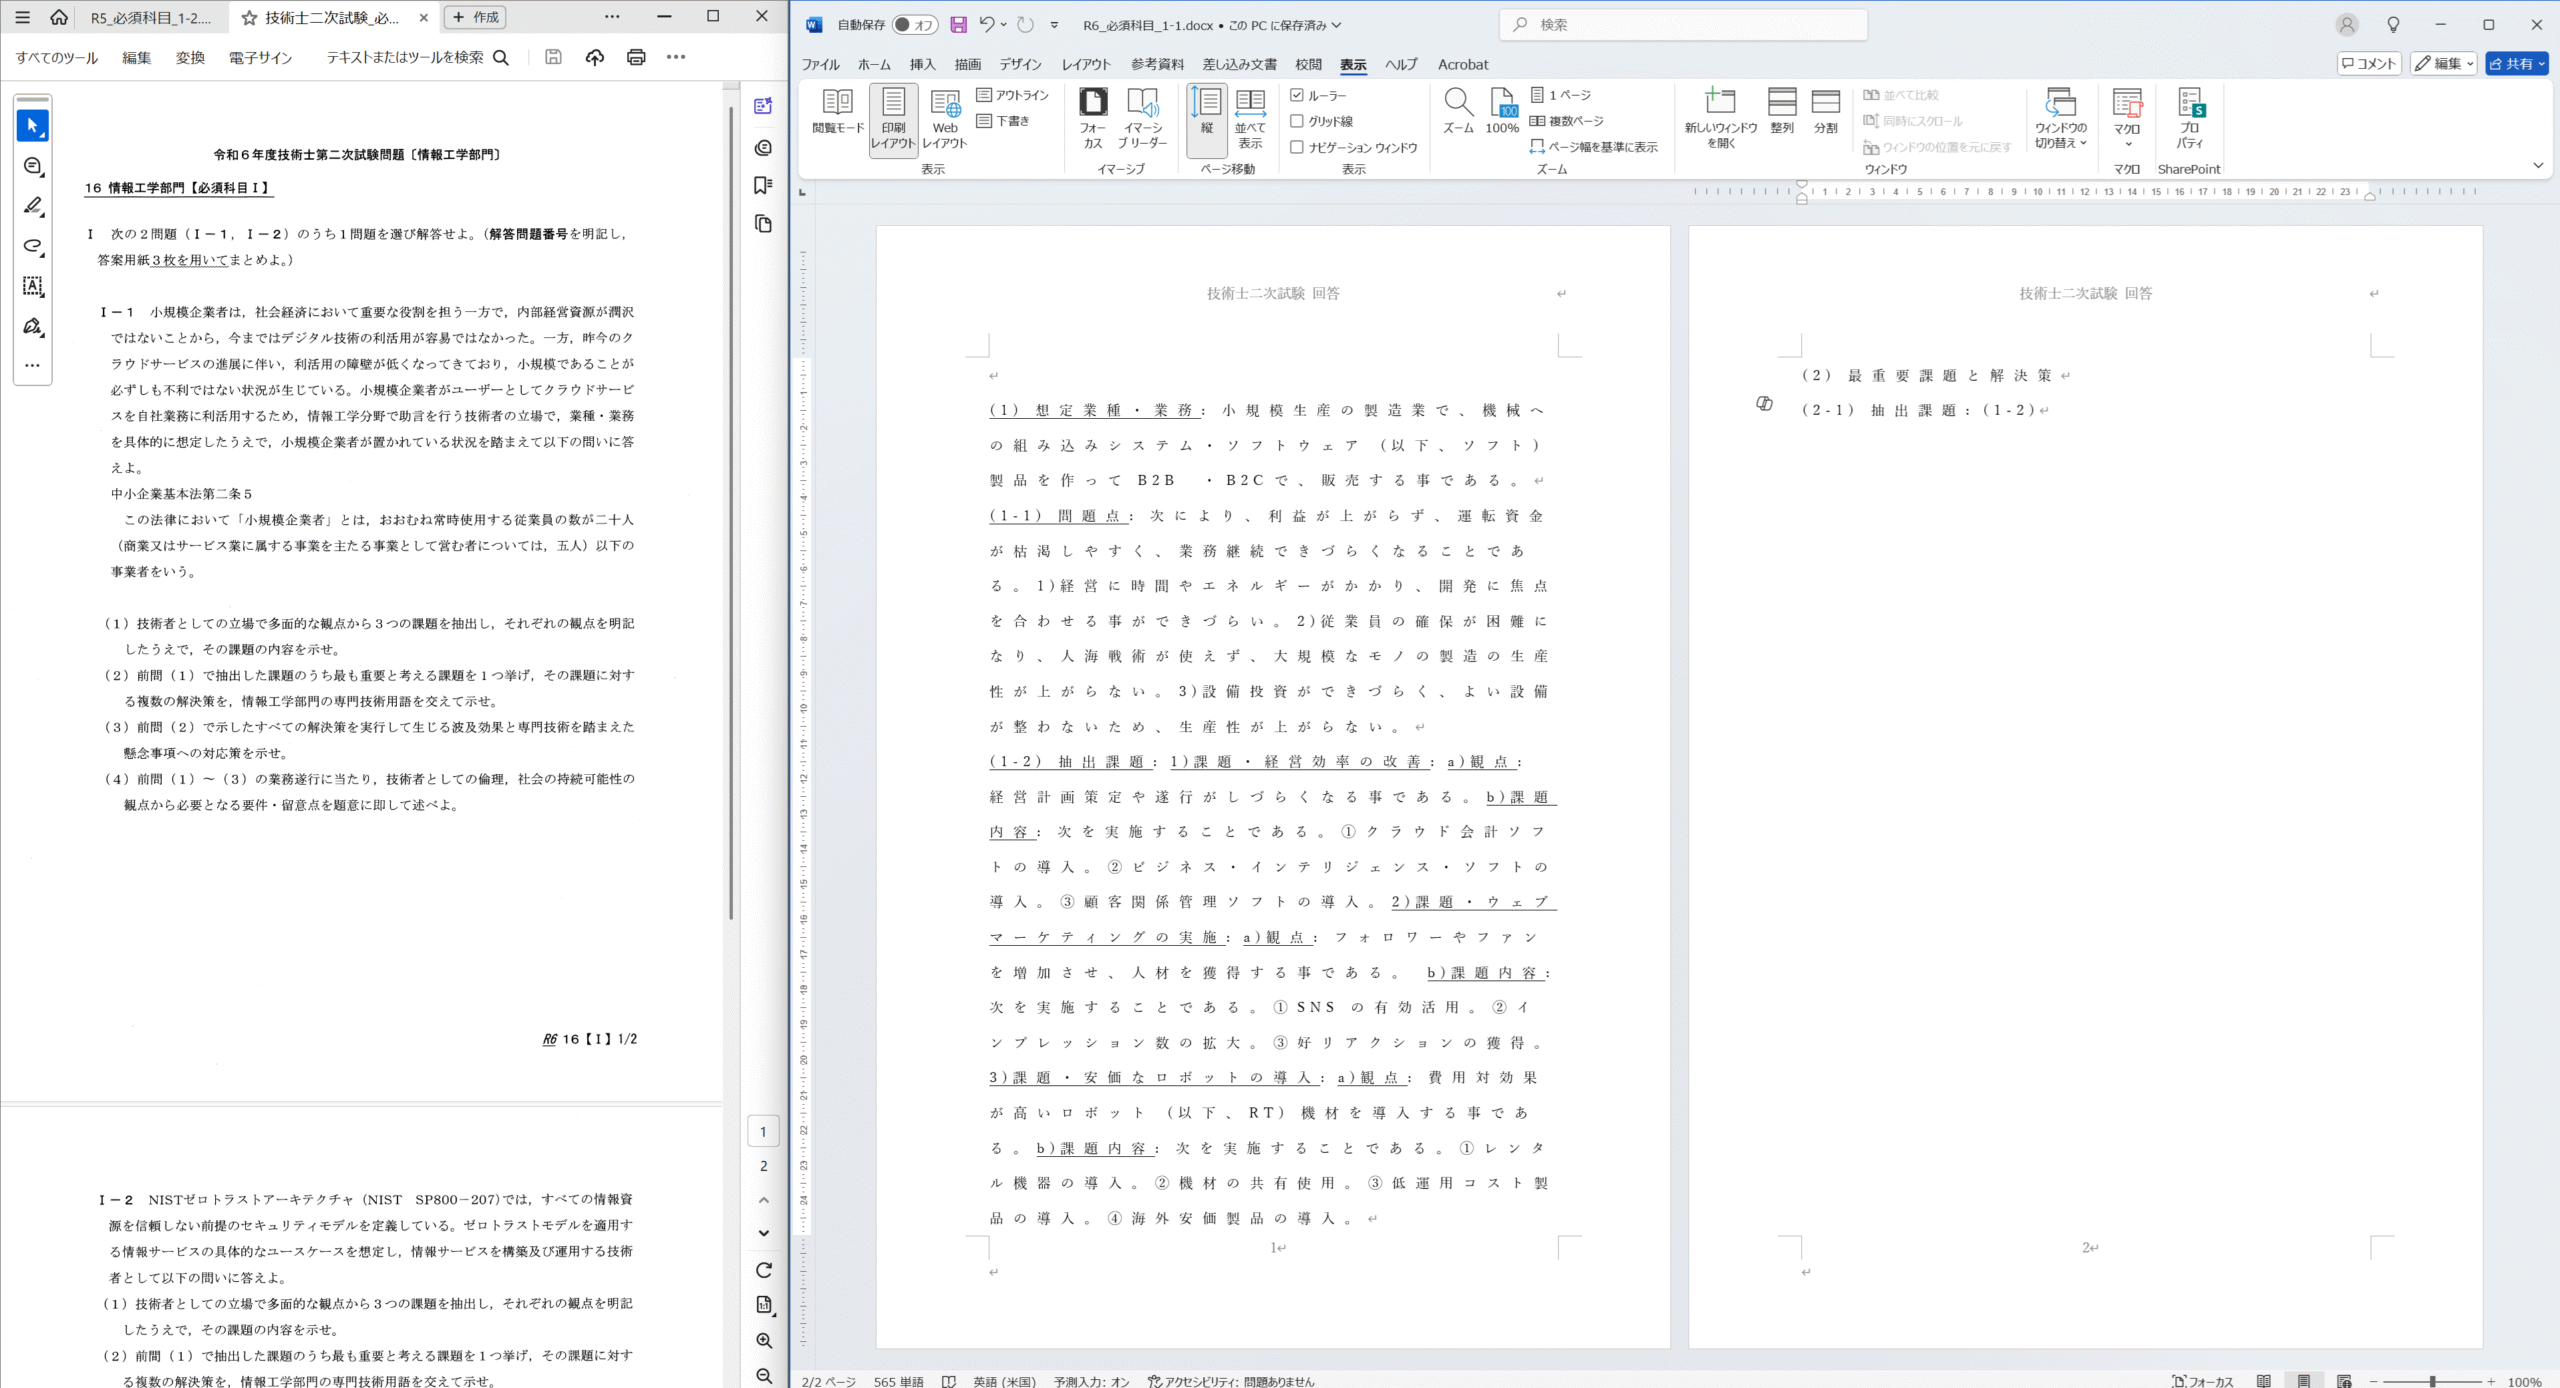
Task: Select the Web Layout view
Action: (x=945, y=118)
